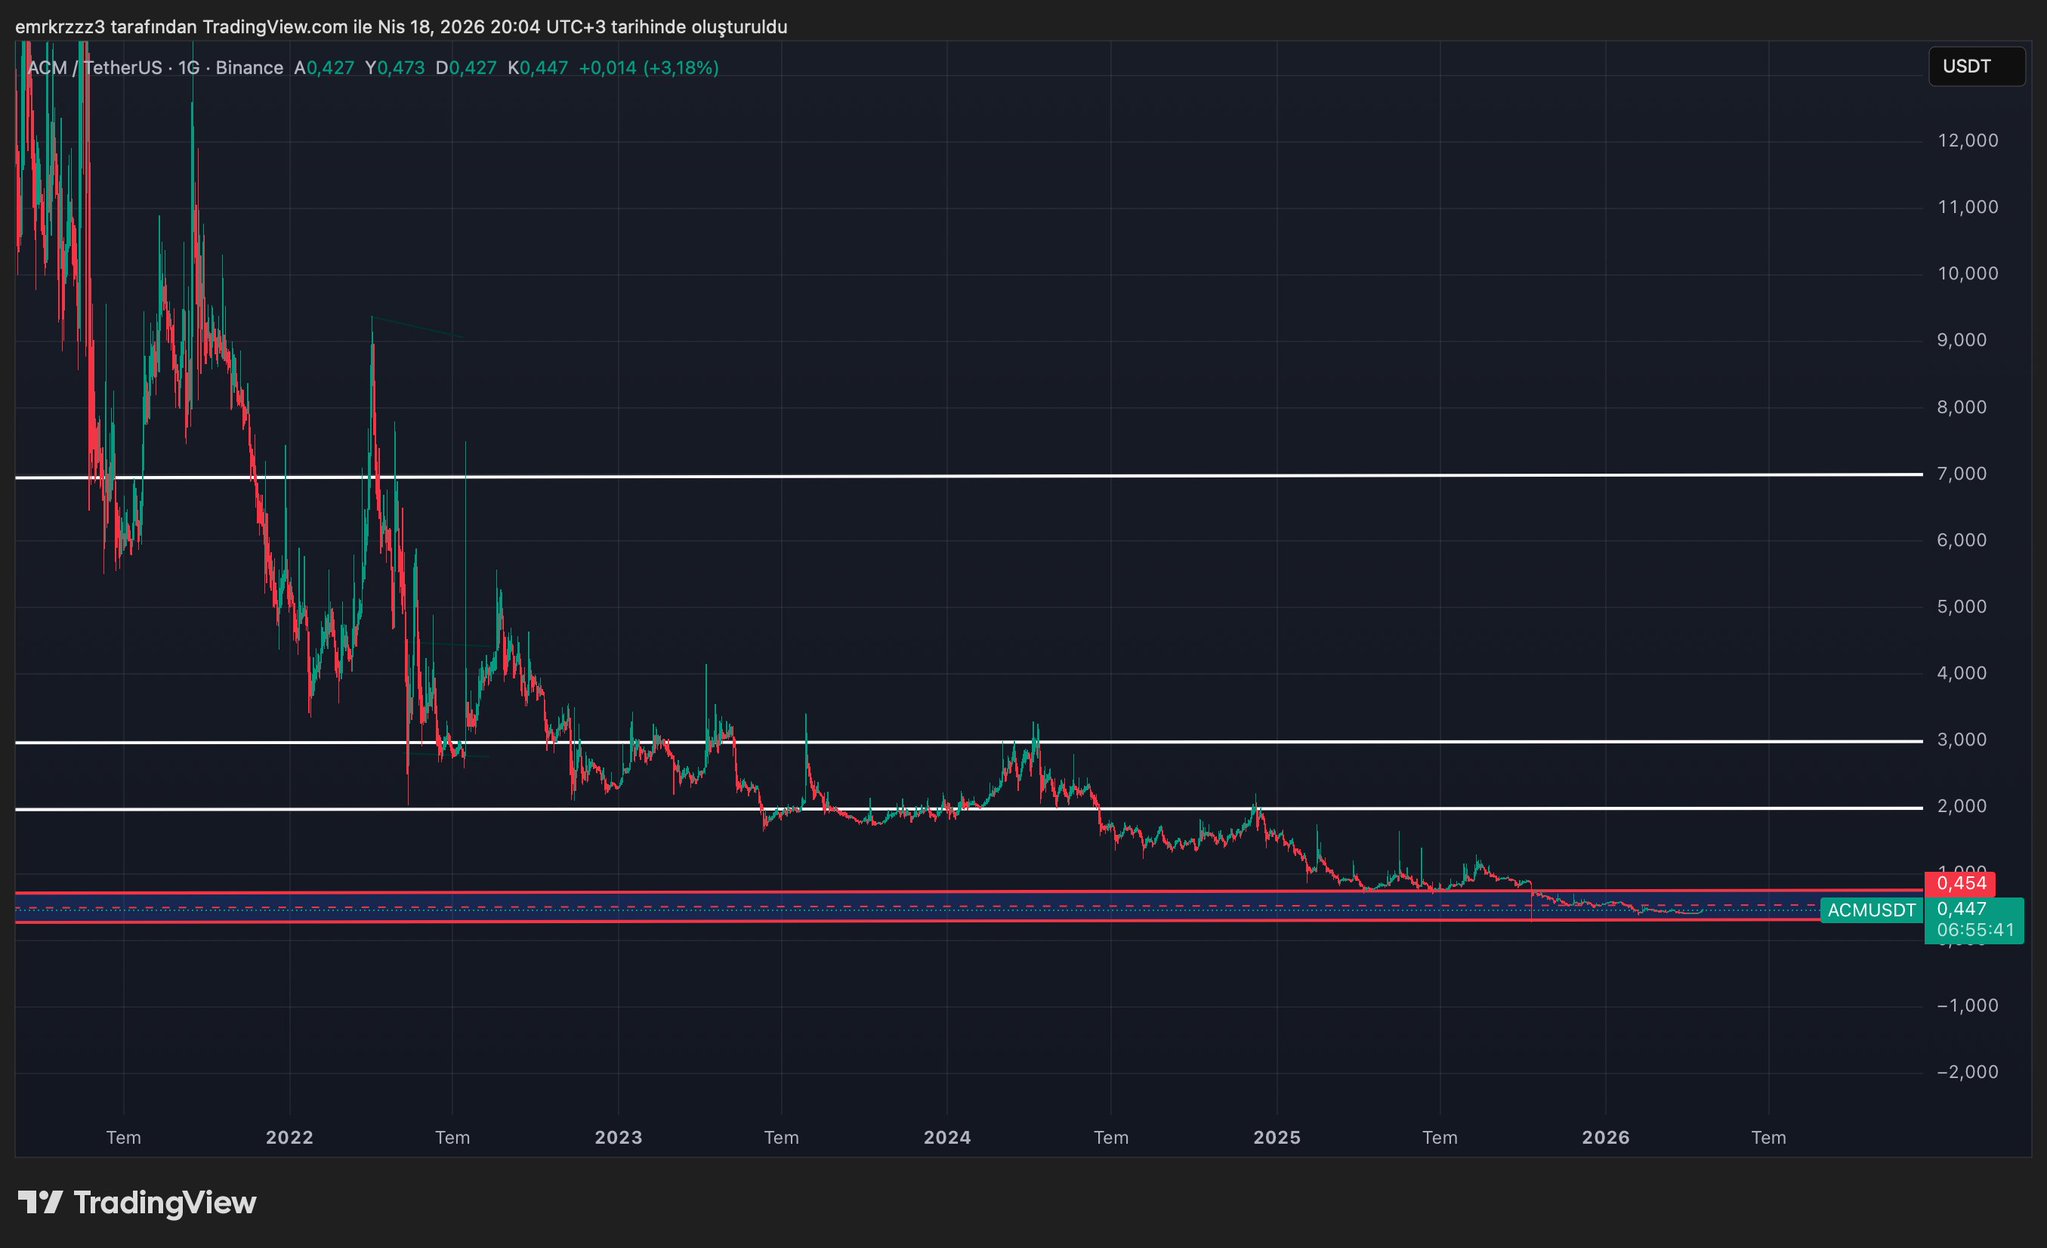Click the emrkrzzz3 author name in header
Viewport: 2047px width, 1248px height.
pos(60,27)
